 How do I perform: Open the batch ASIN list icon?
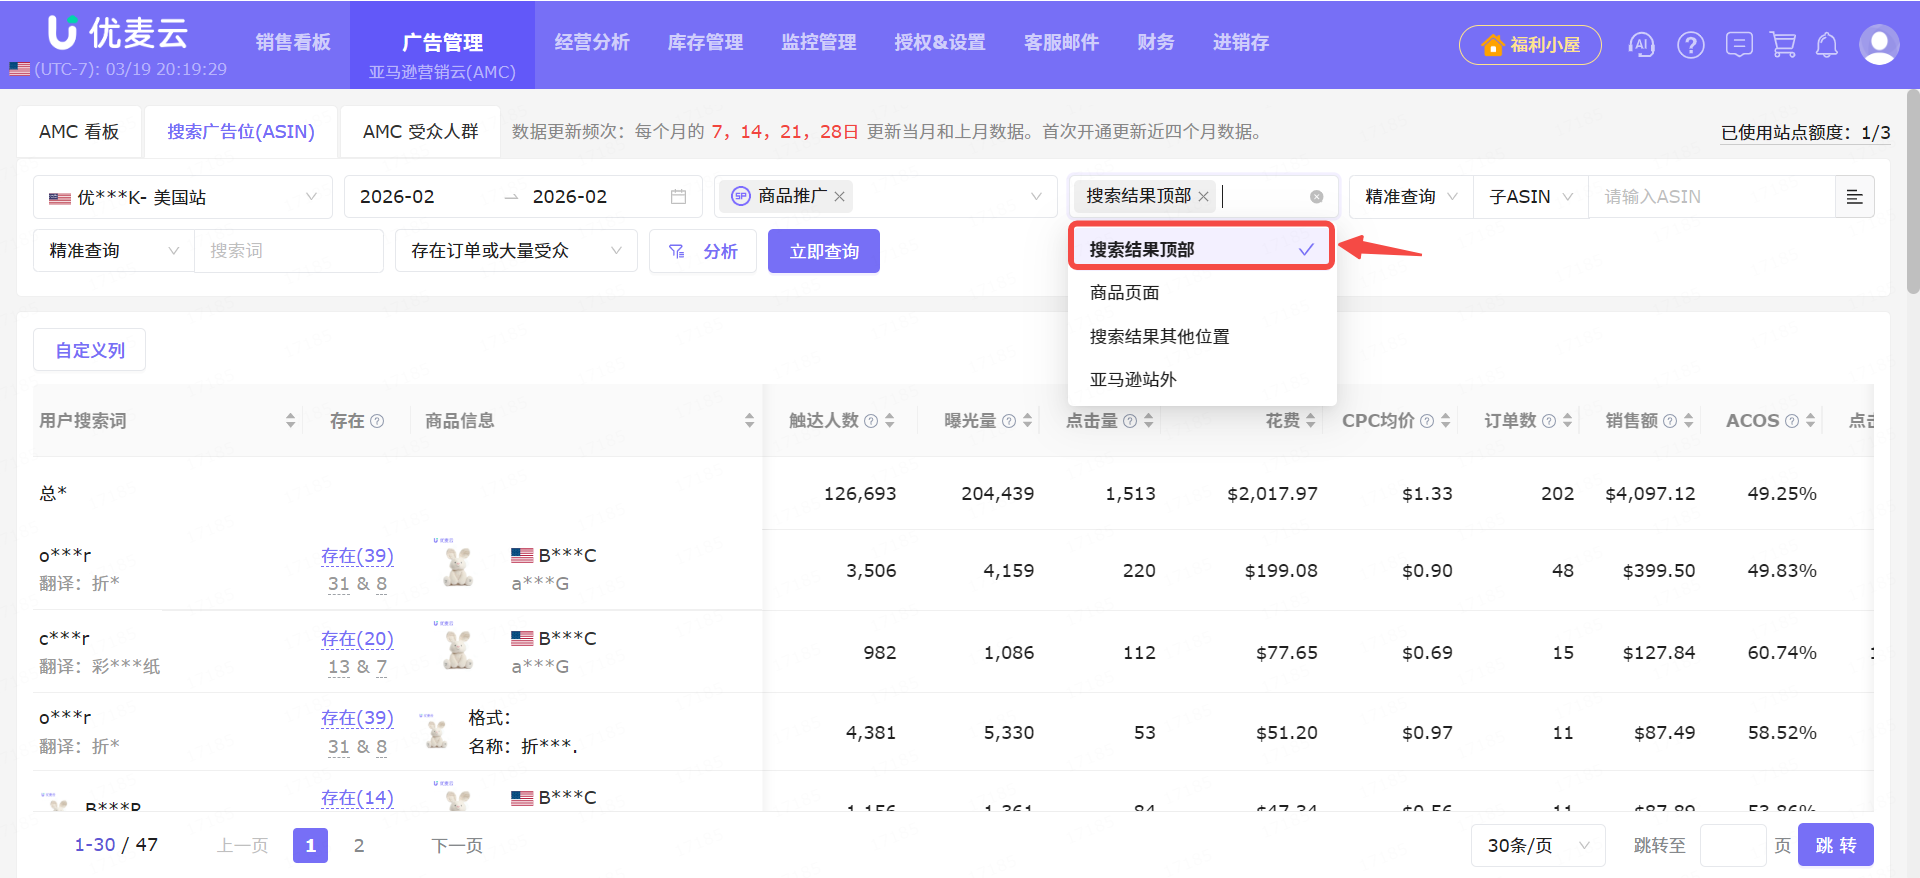[x=1854, y=197]
